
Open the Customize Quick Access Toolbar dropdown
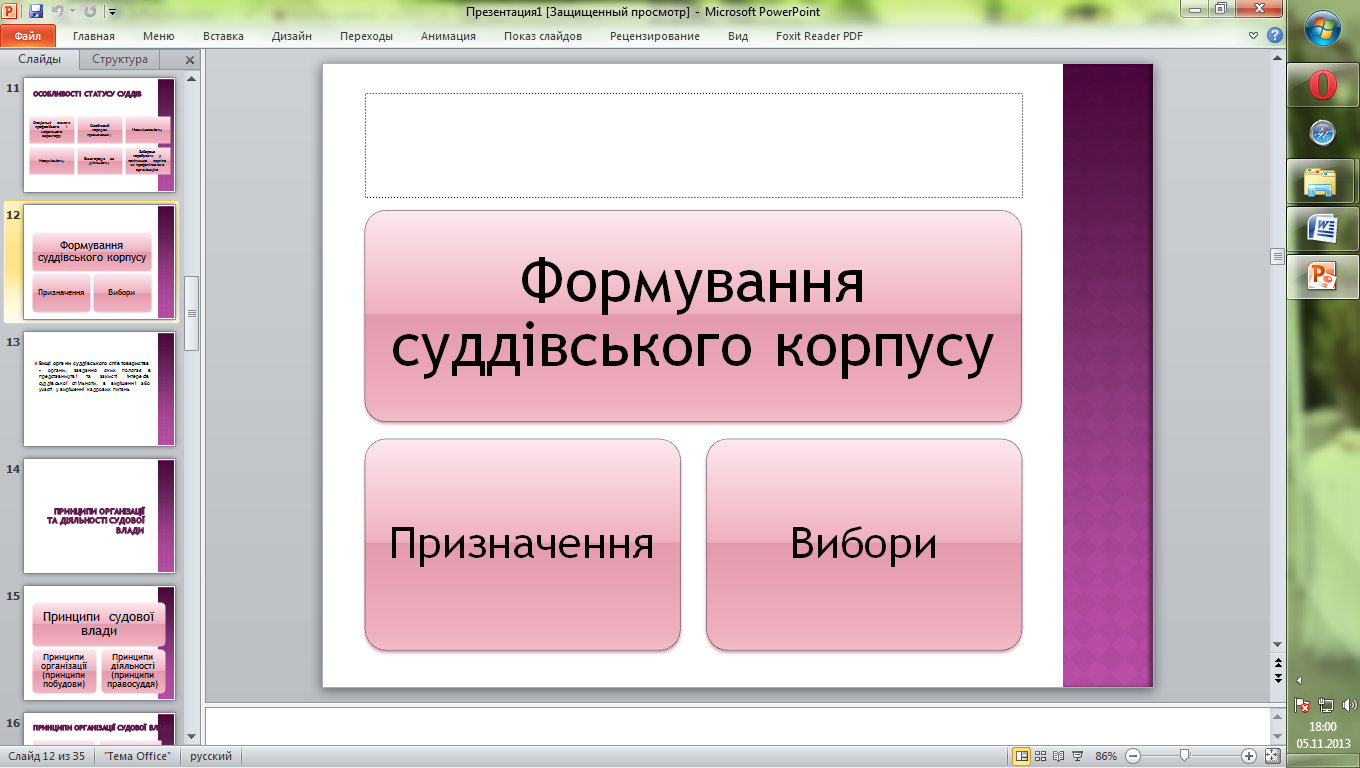point(111,13)
